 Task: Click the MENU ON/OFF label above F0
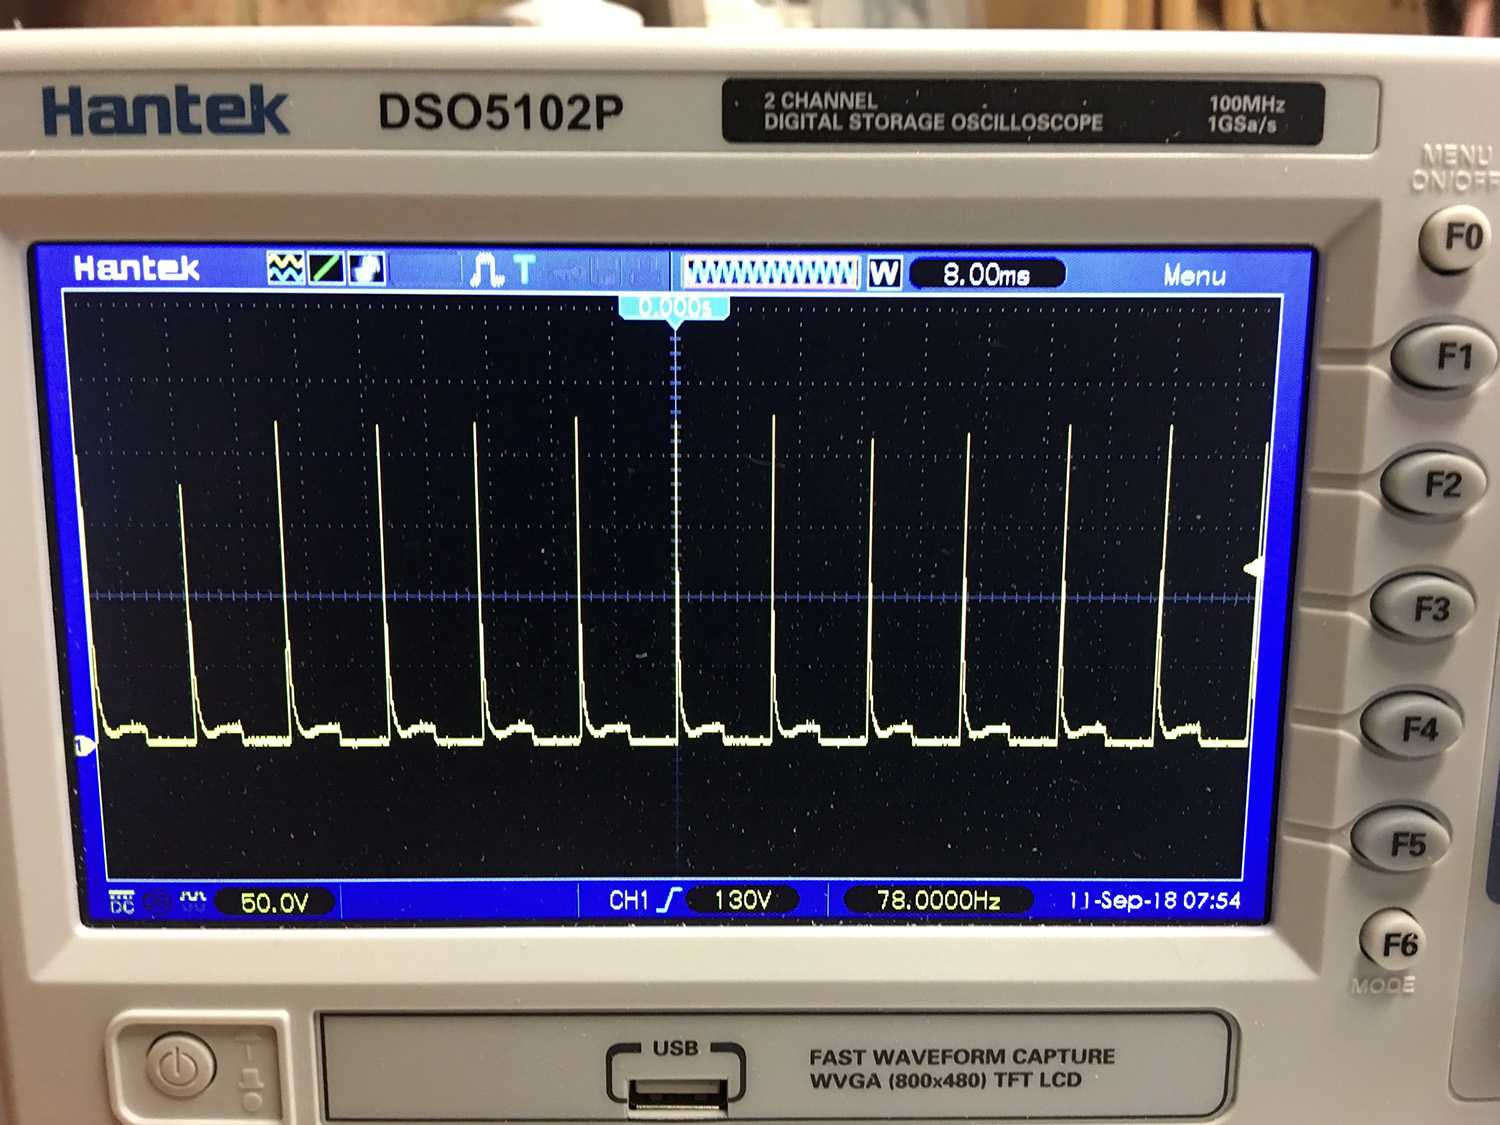[1457, 168]
